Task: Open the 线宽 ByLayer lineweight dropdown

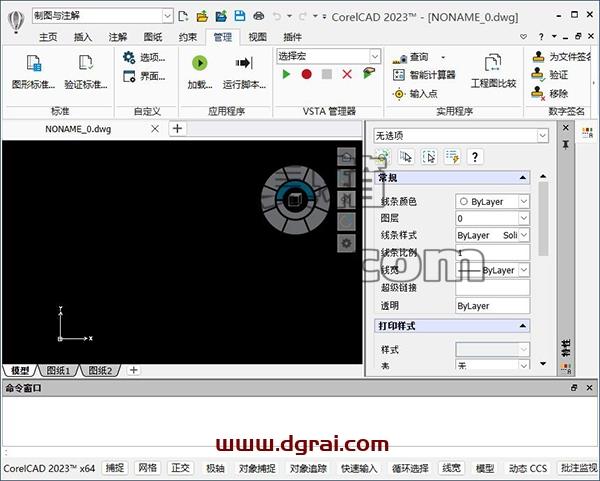Action: [x=524, y=270]
